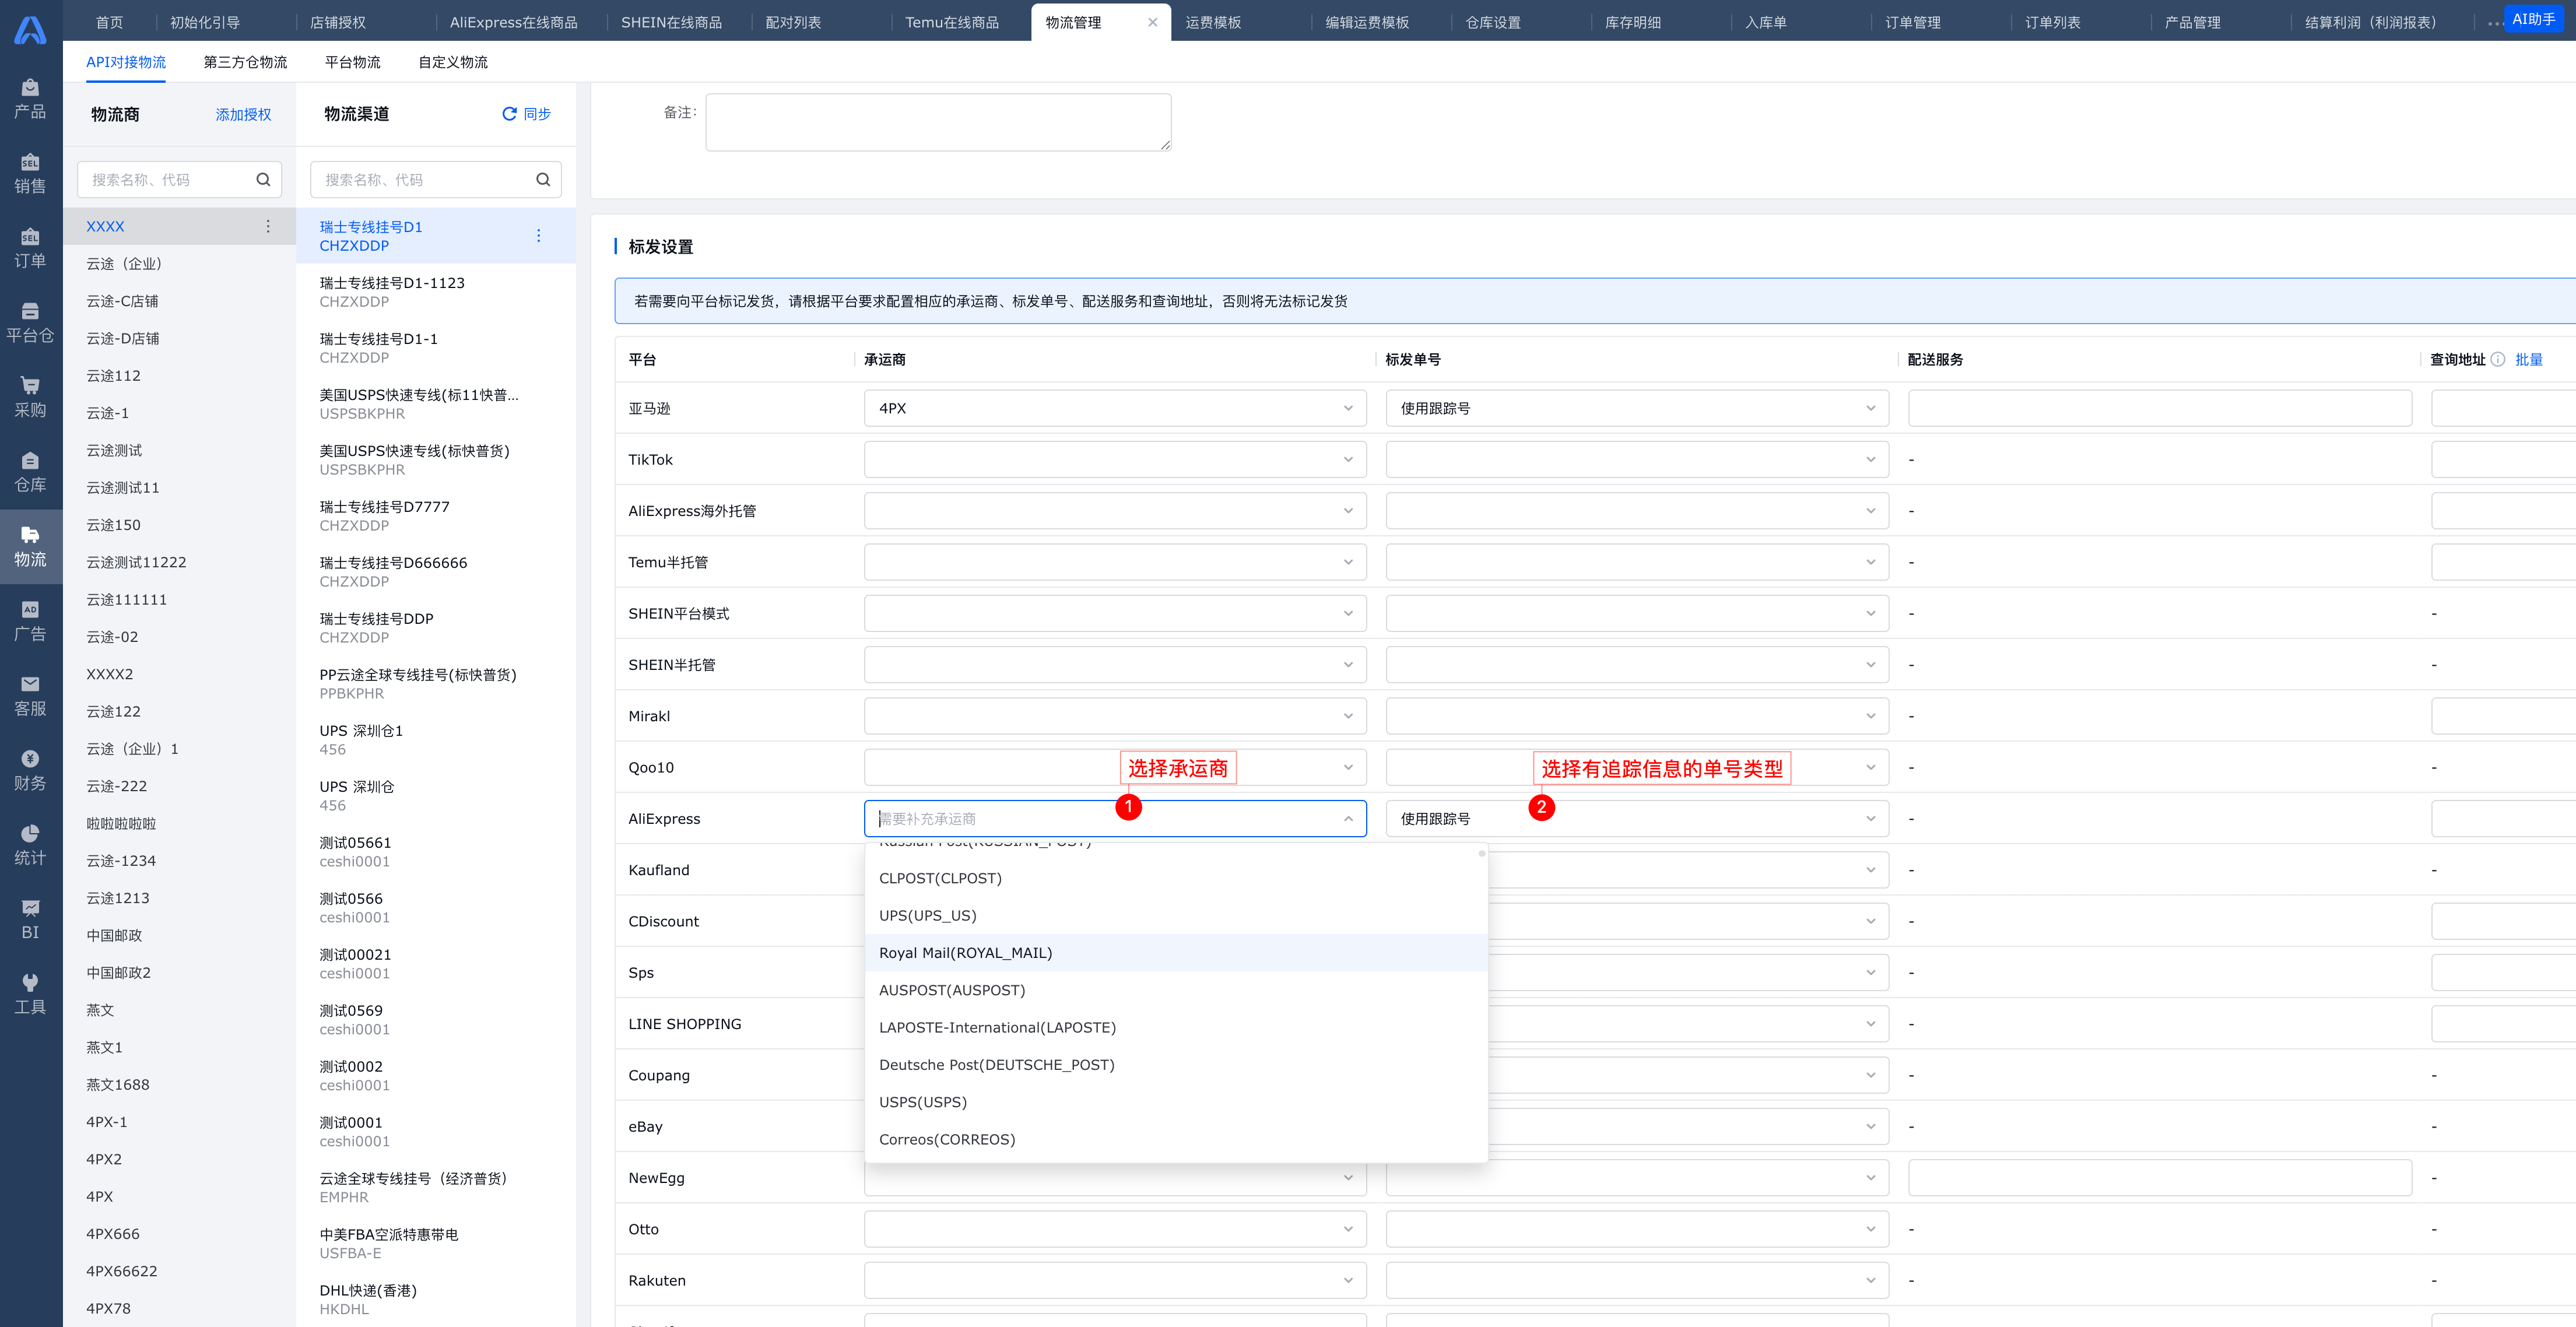The height and width of the screenshot is (1327, 2576).
Task: Open the 物流 sidebar module
Action: click(x=30, y=547)
